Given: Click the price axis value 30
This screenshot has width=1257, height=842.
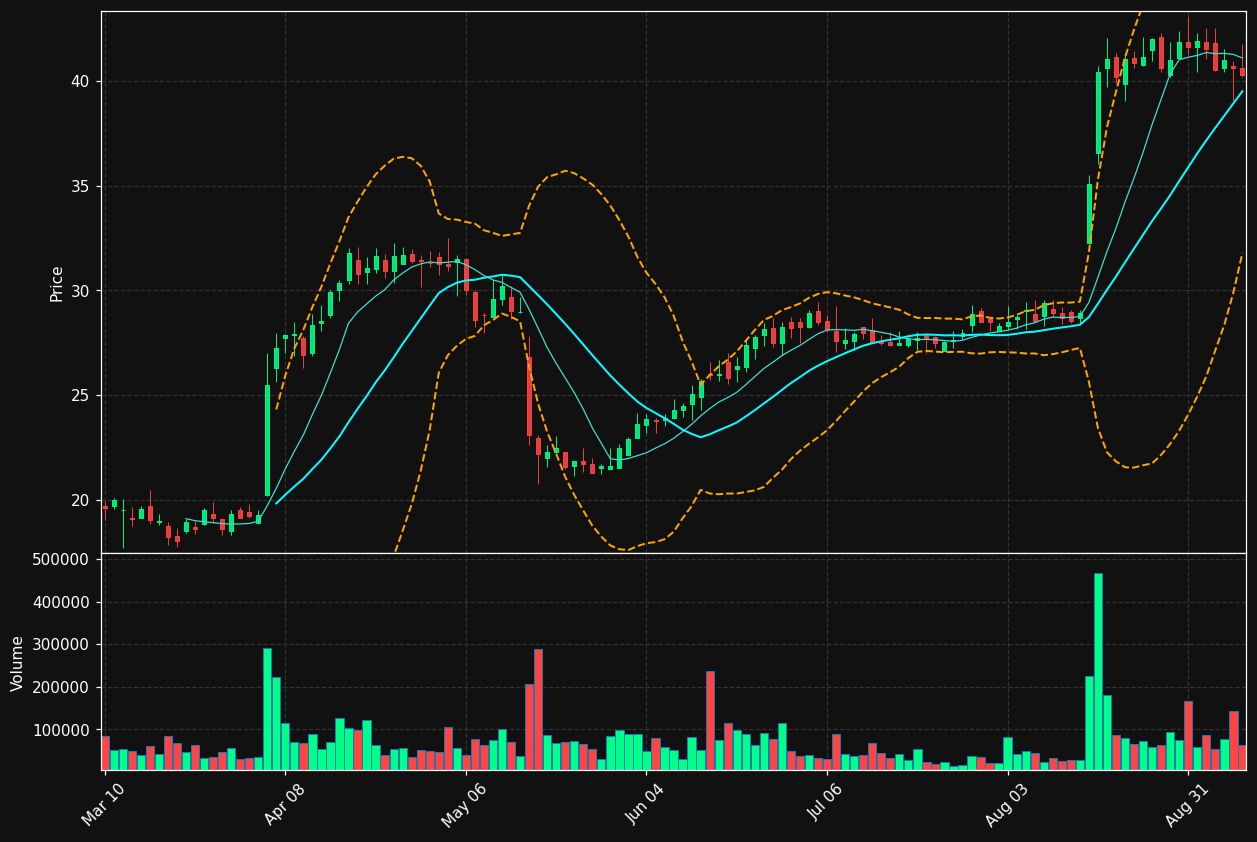Looking at the screenshot, I should pyautogui.click(x=79, y=291).
